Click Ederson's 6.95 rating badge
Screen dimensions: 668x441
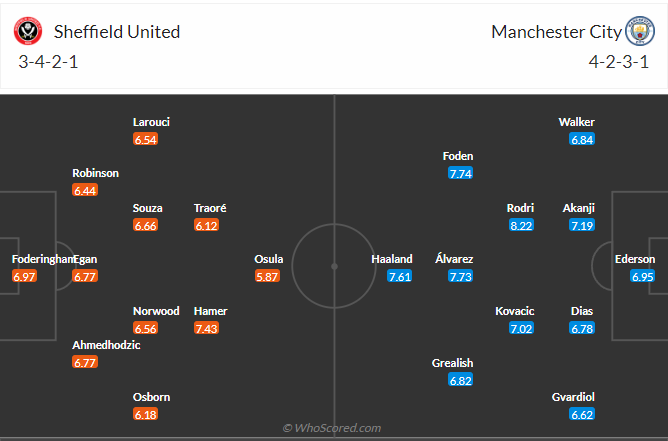(642, 276)
